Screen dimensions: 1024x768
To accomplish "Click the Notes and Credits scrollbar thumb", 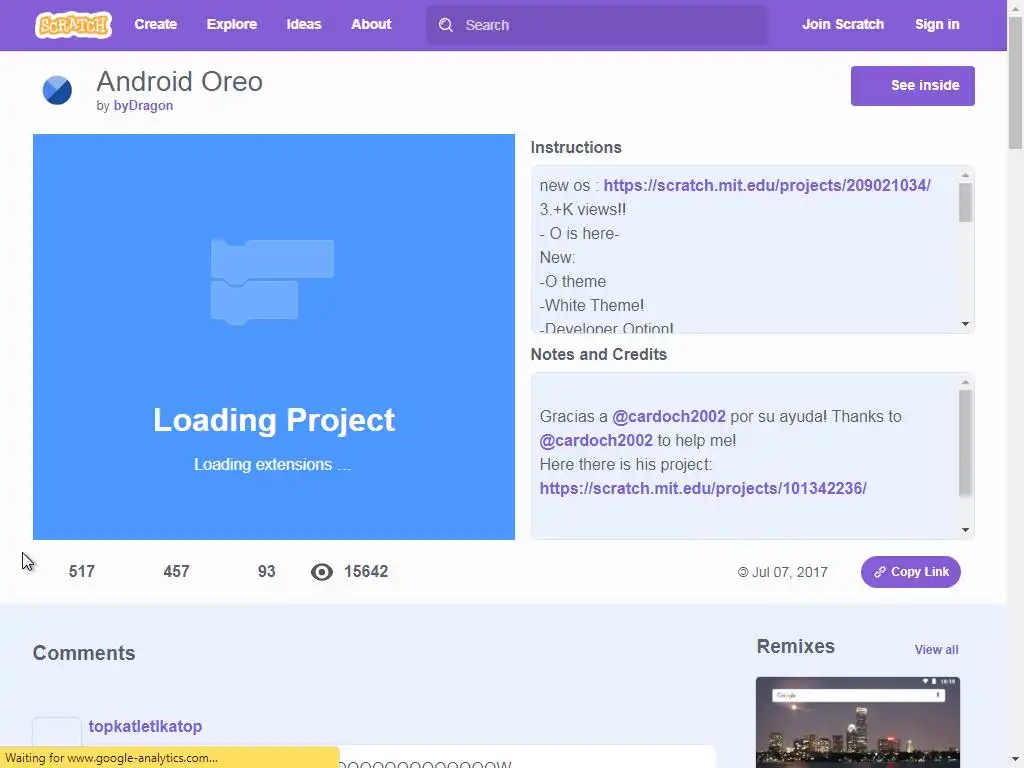I will (x=965, y=443).
